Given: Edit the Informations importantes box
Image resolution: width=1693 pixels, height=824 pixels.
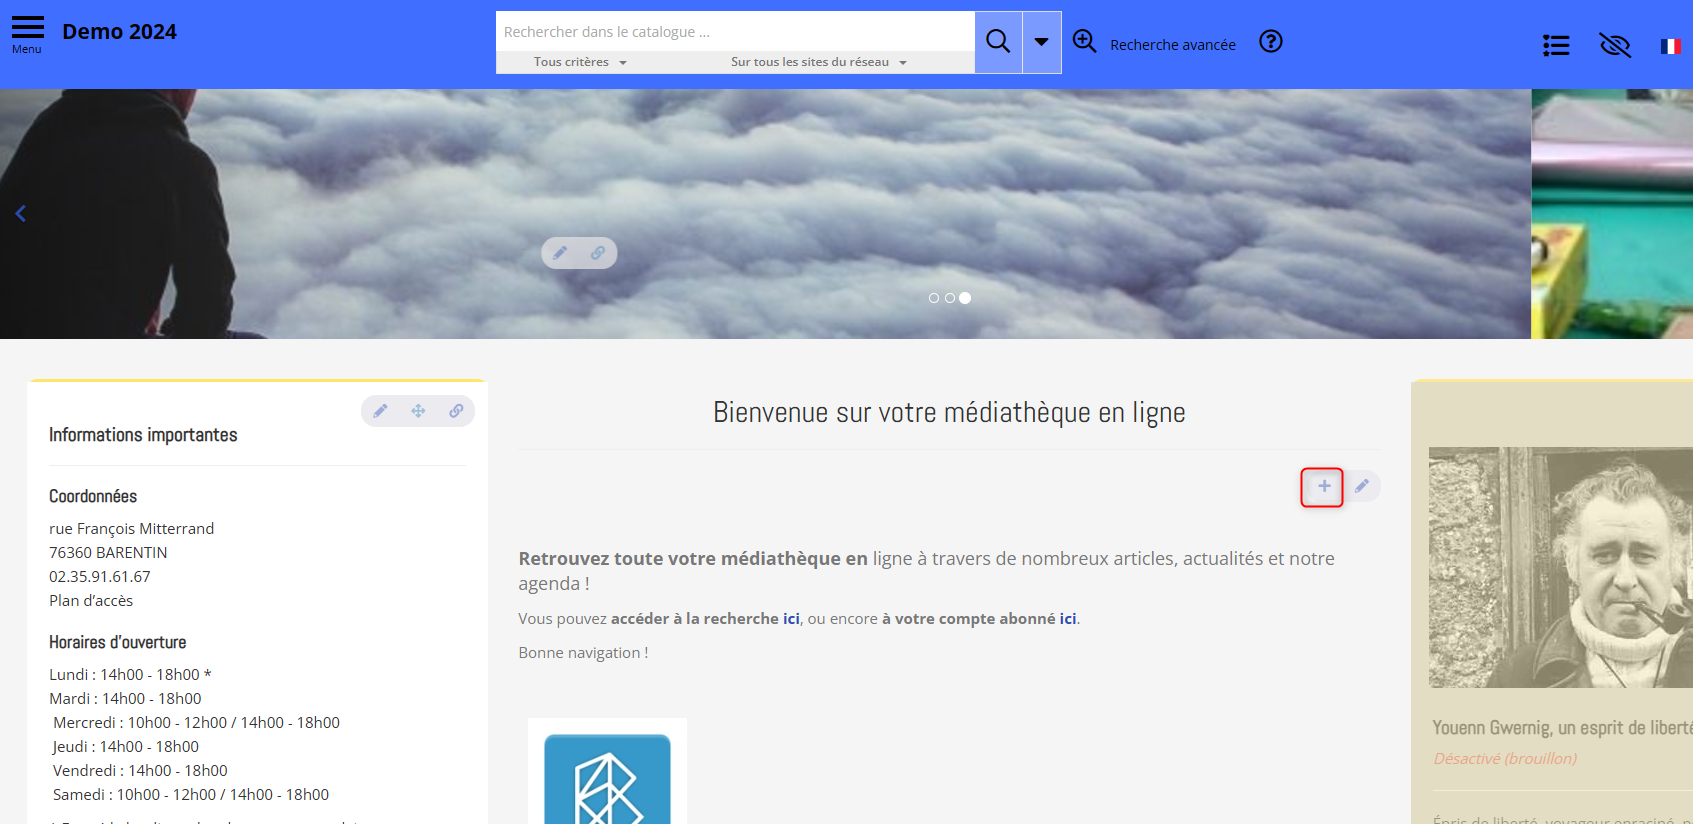Looking at the screenshot, I should [x=380, y=411].
